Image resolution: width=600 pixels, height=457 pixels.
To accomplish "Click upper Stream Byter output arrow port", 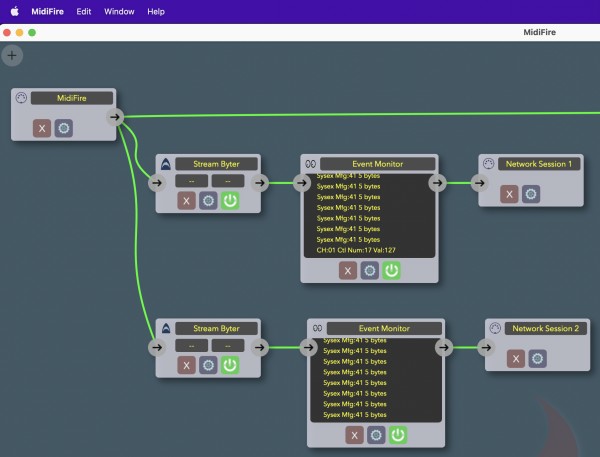I will [x=260, y=183].
